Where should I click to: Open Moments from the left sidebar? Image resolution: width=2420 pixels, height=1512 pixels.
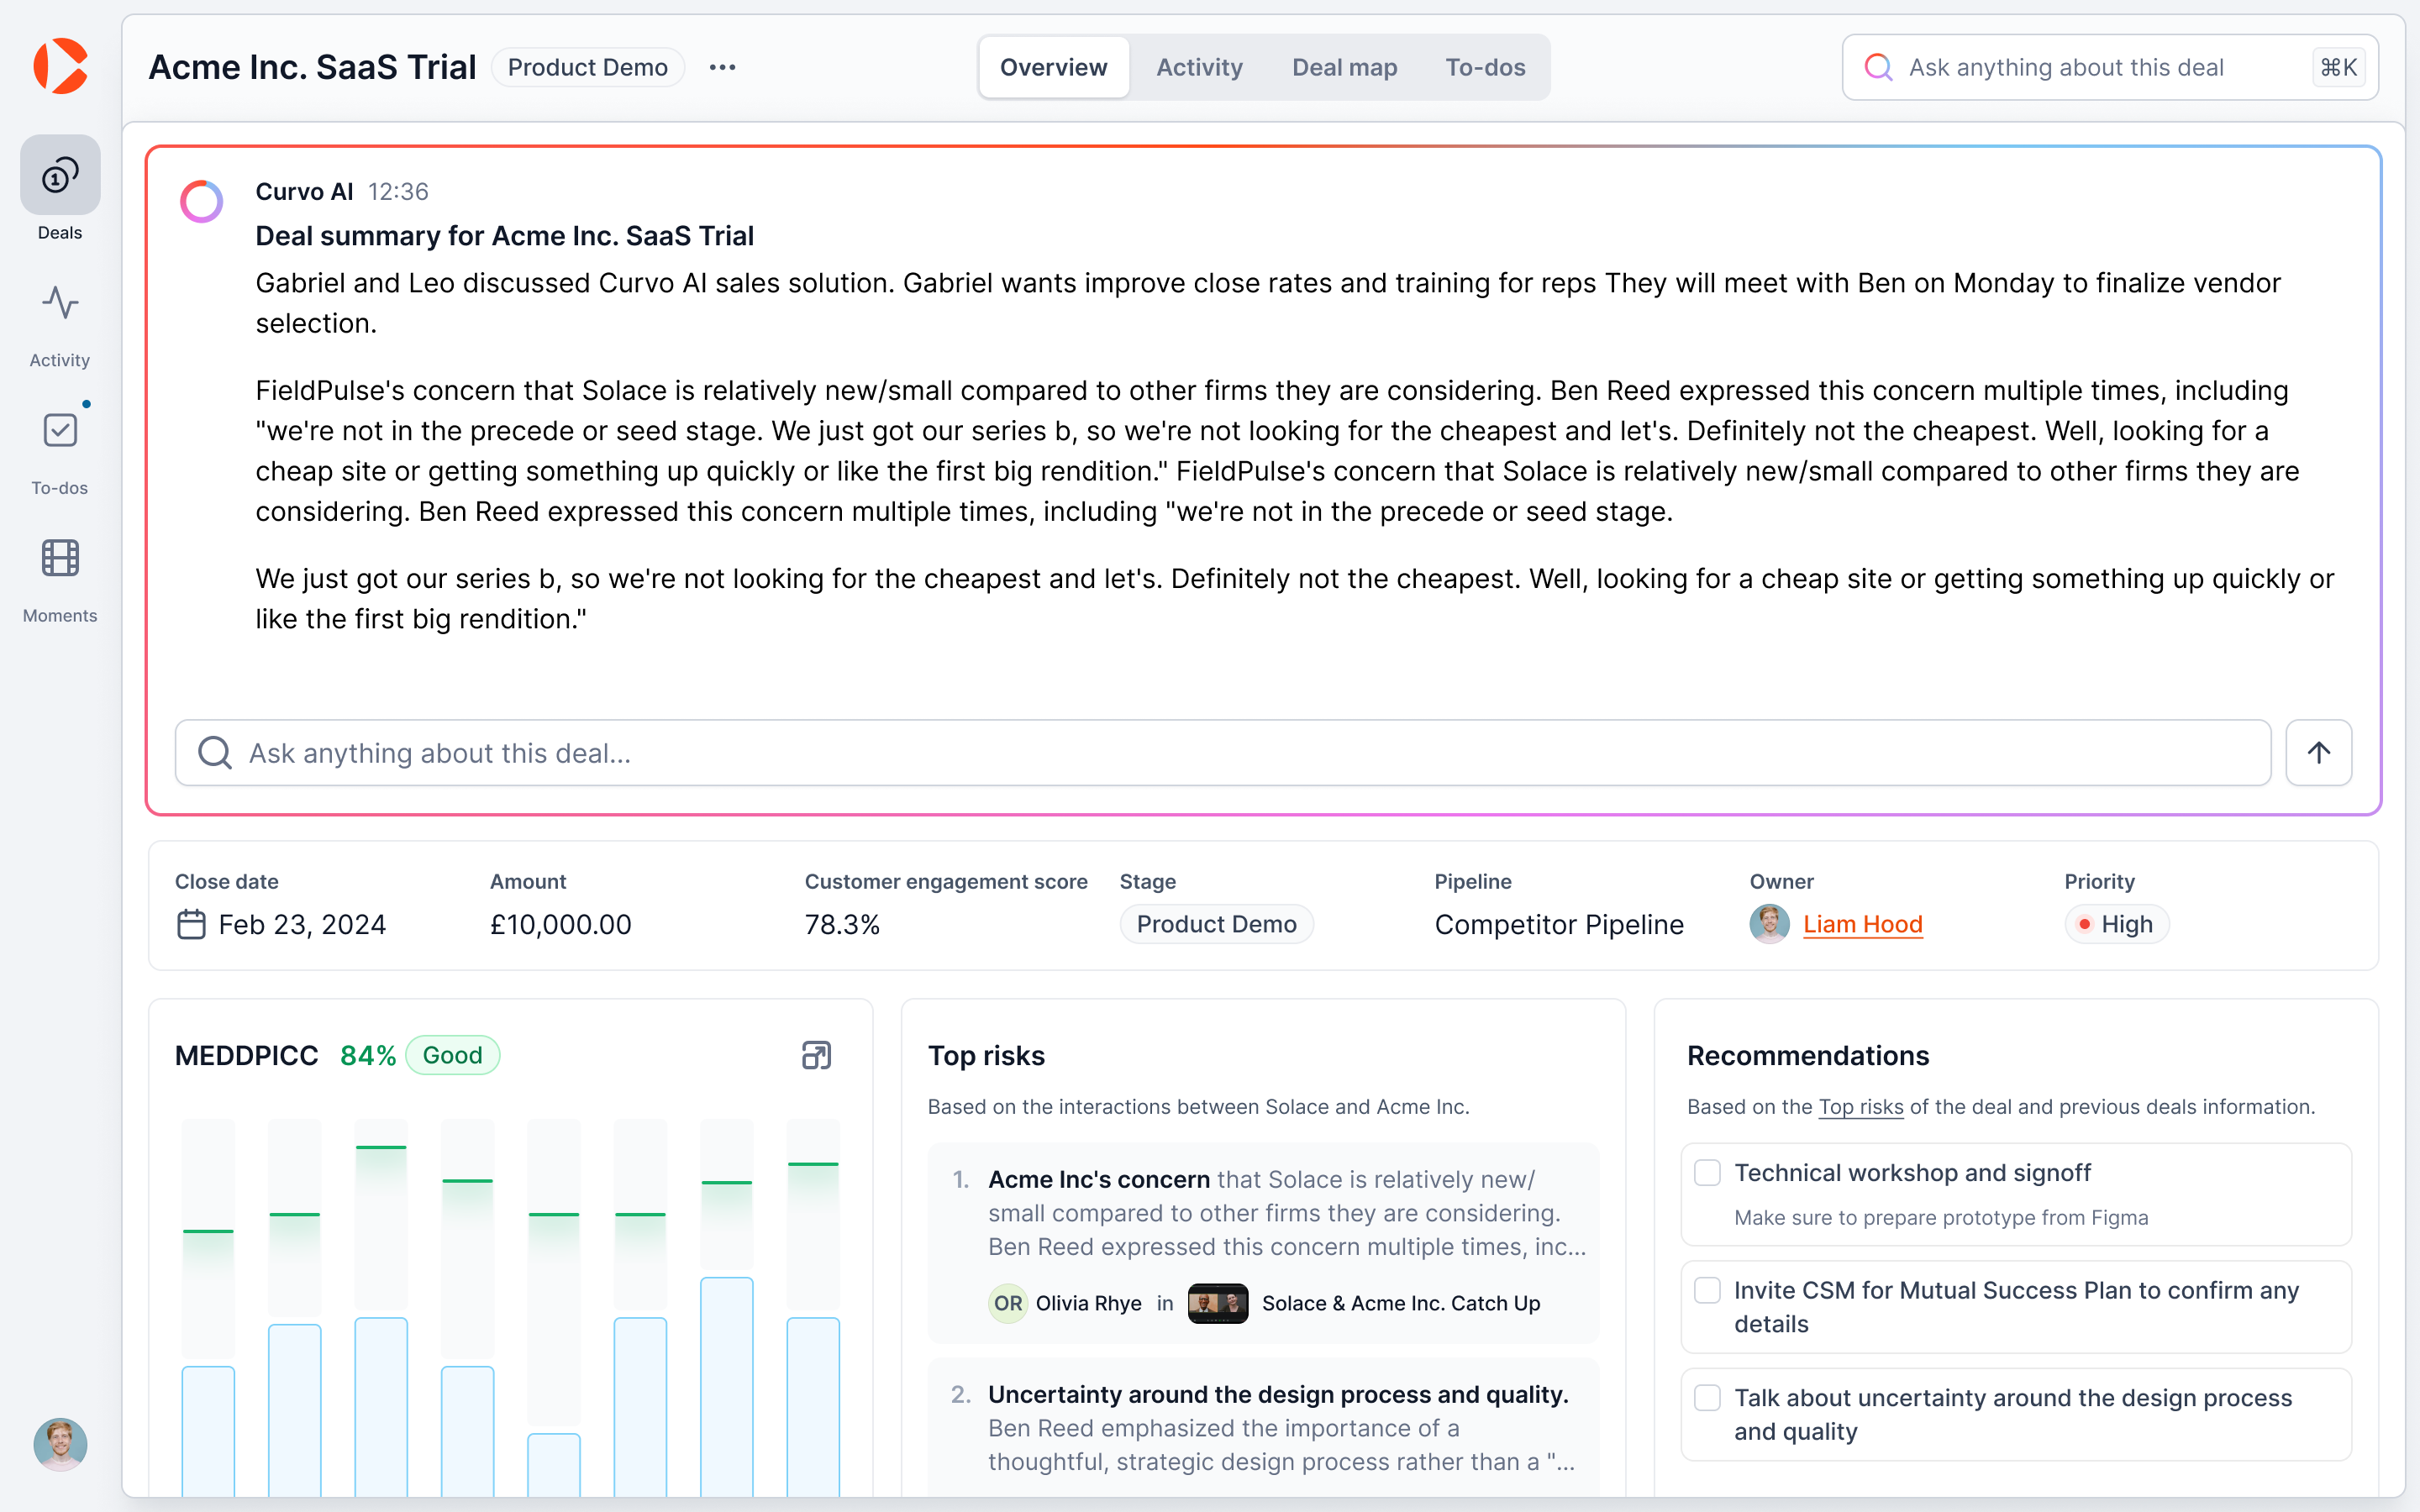tap(59, 558)
